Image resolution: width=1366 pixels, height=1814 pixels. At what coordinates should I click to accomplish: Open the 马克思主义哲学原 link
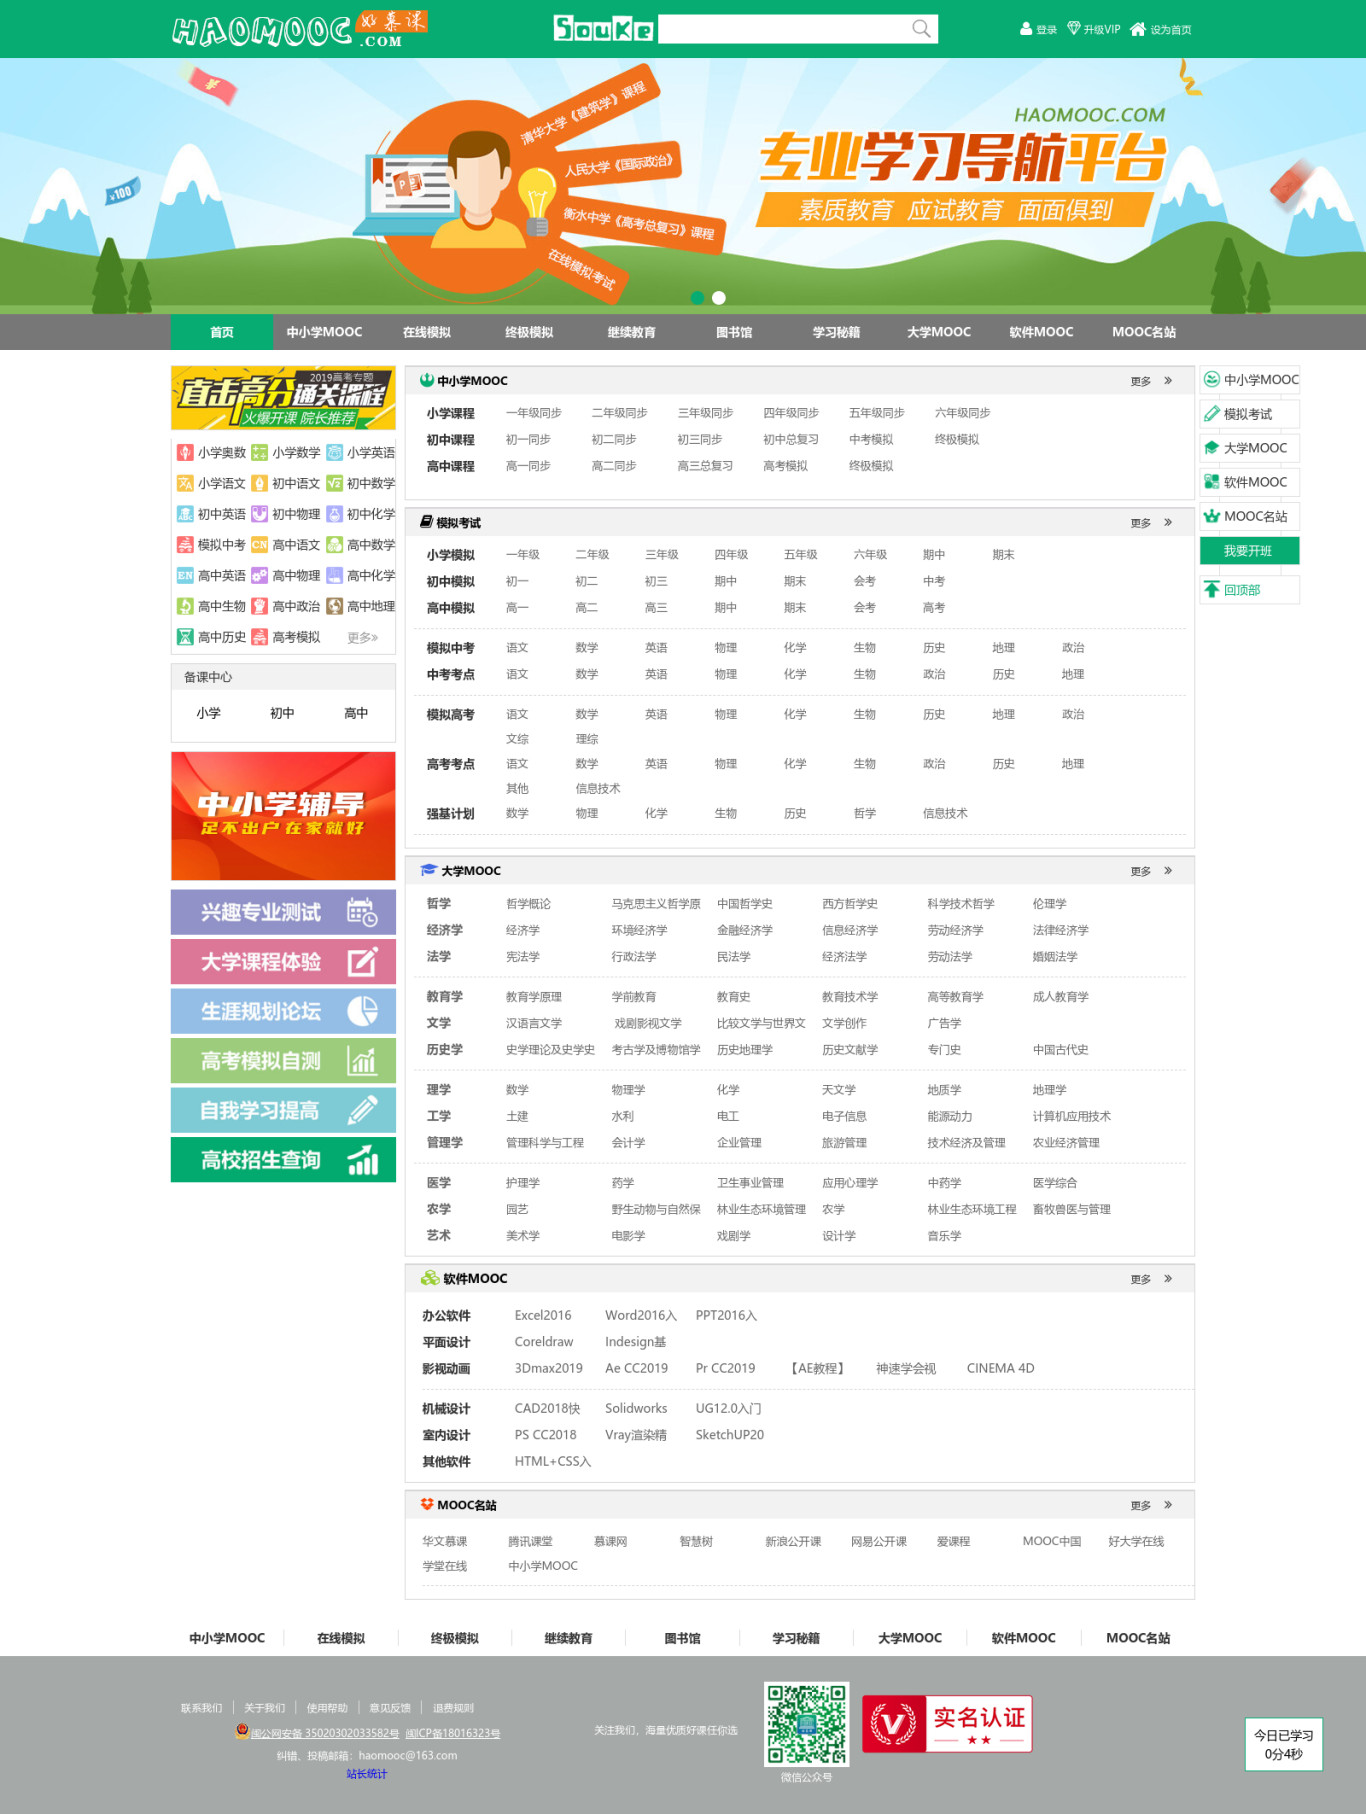coord(656,904)
